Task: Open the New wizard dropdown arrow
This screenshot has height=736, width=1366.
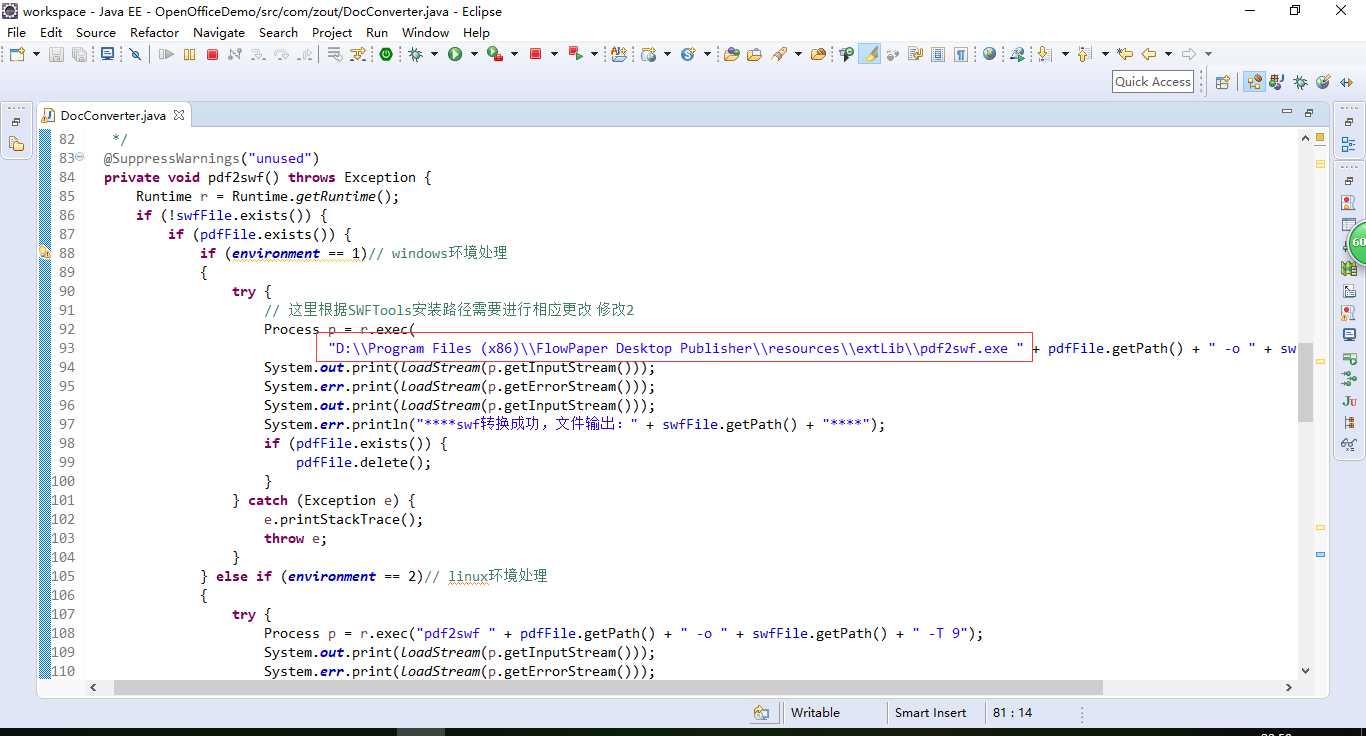Action: click(x=36, y=54)
